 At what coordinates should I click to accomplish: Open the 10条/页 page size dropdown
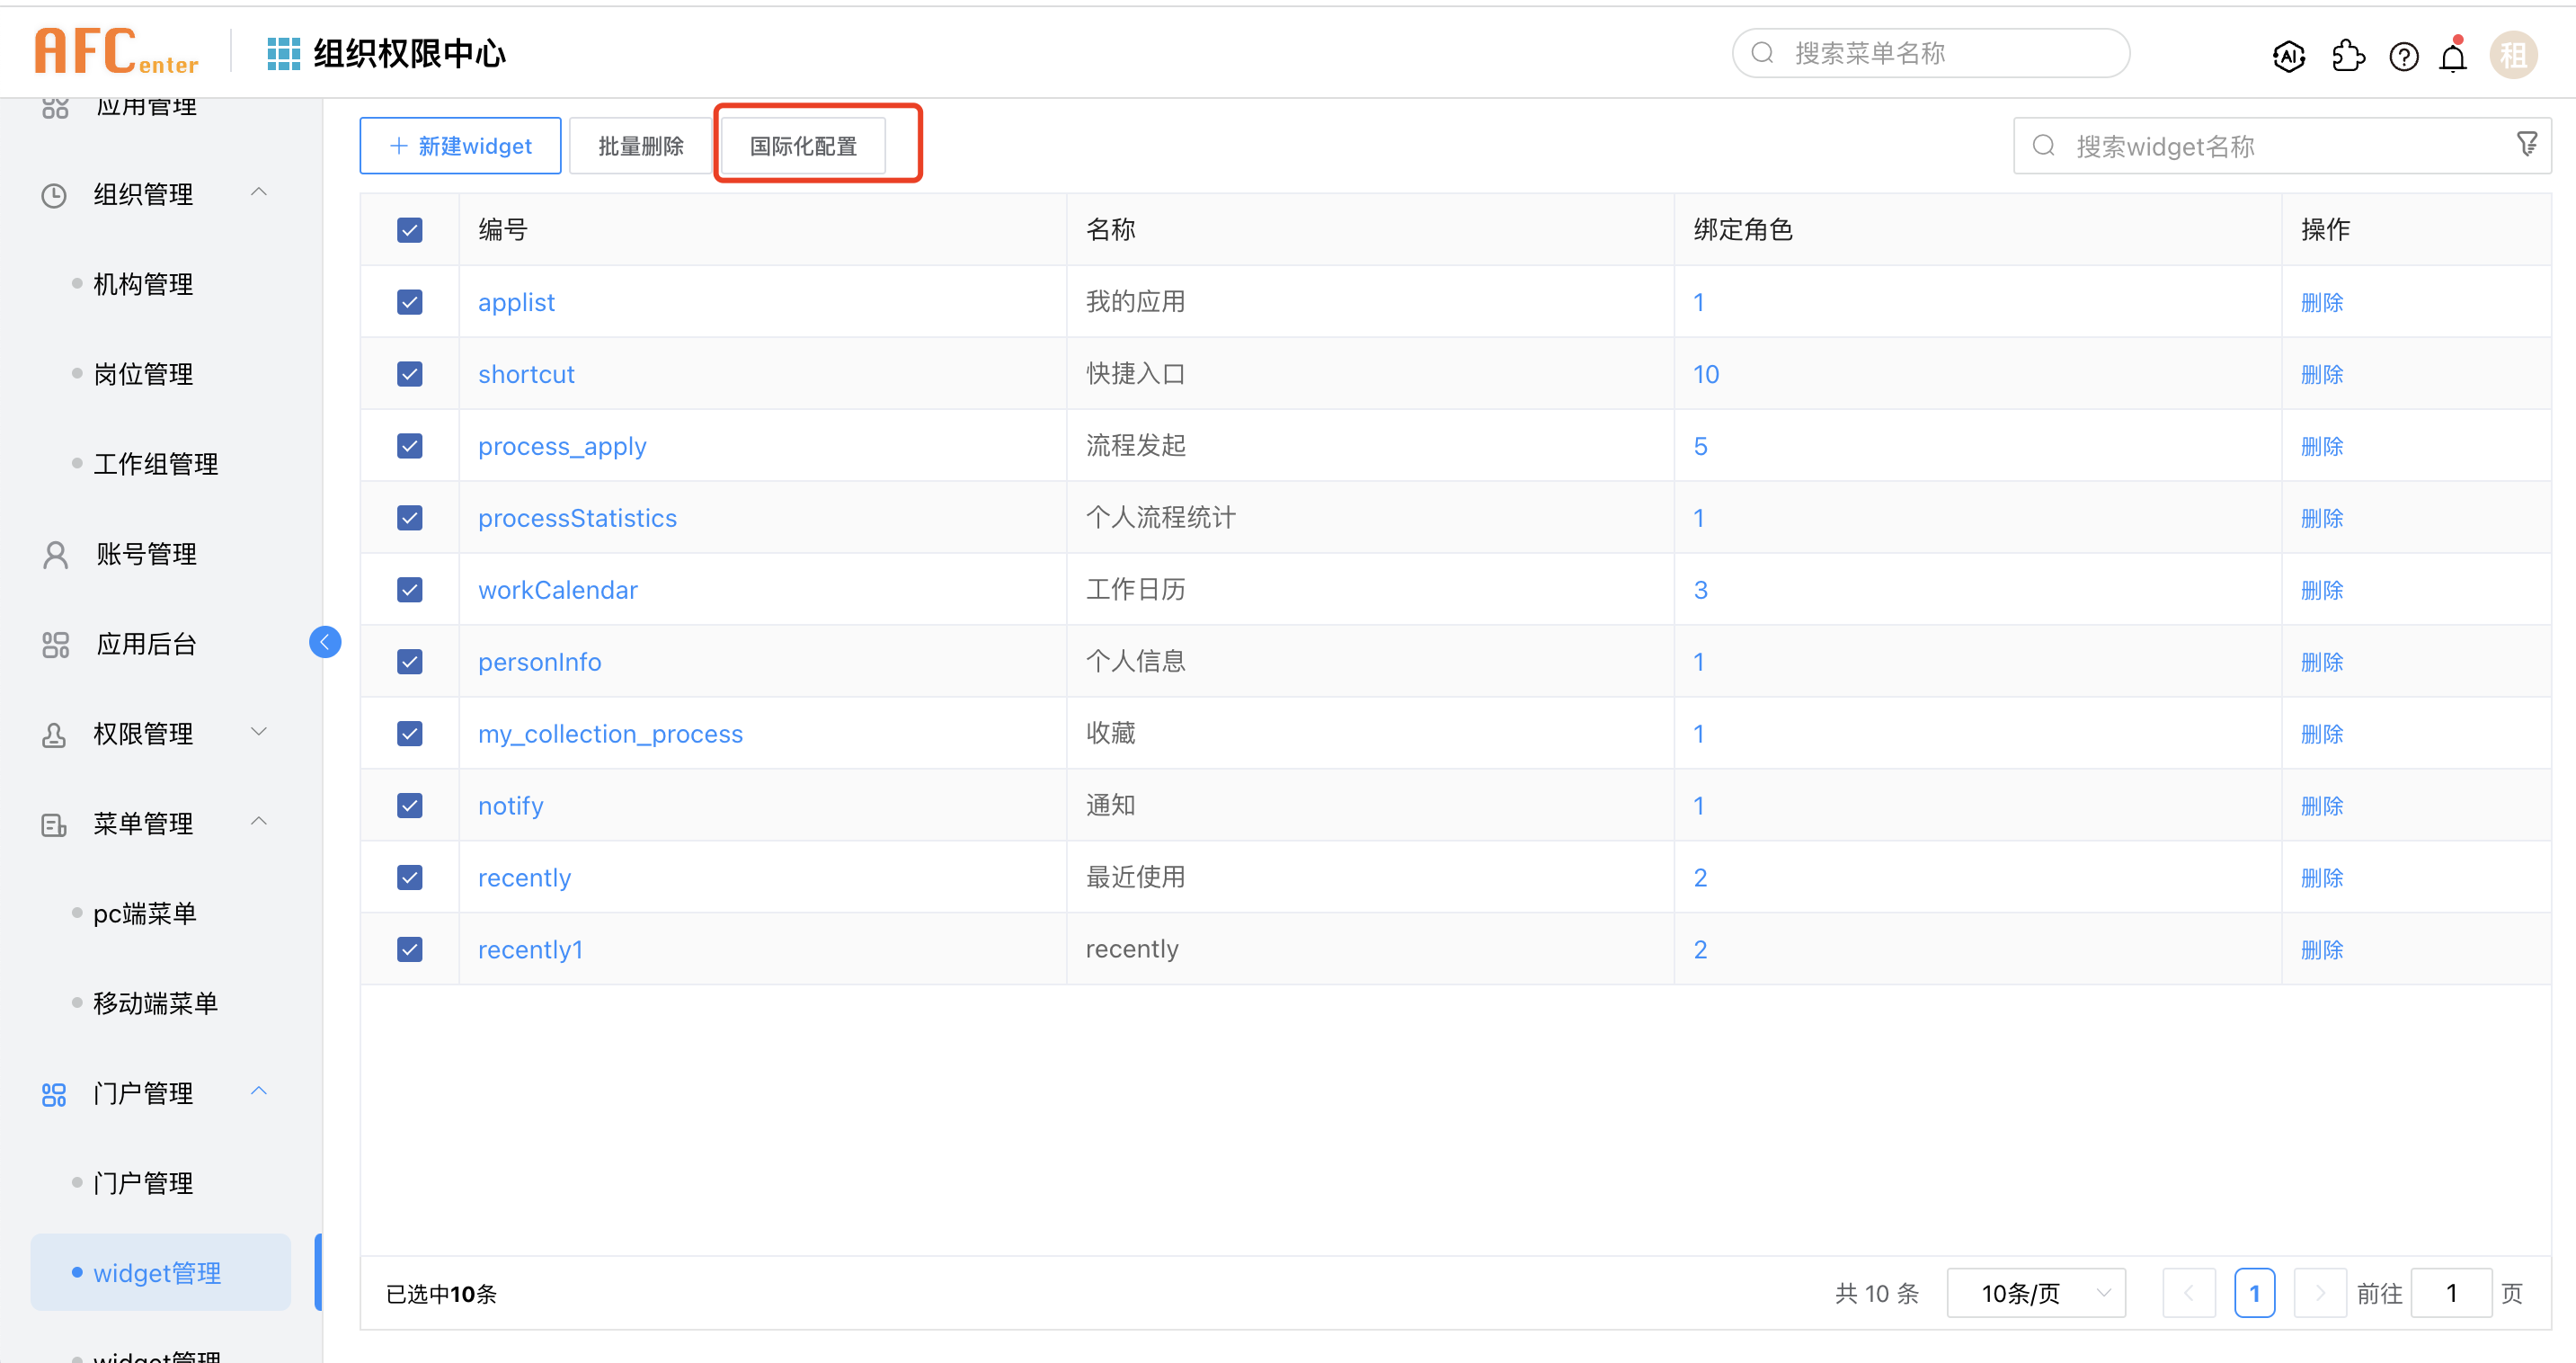[x=2035, y=1293]
